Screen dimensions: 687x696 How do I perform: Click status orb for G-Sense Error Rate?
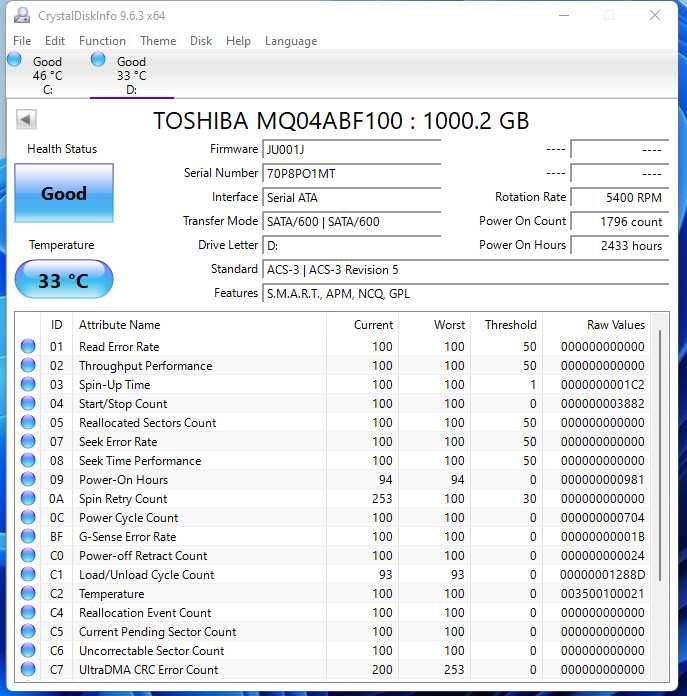[x=28, y=536]
